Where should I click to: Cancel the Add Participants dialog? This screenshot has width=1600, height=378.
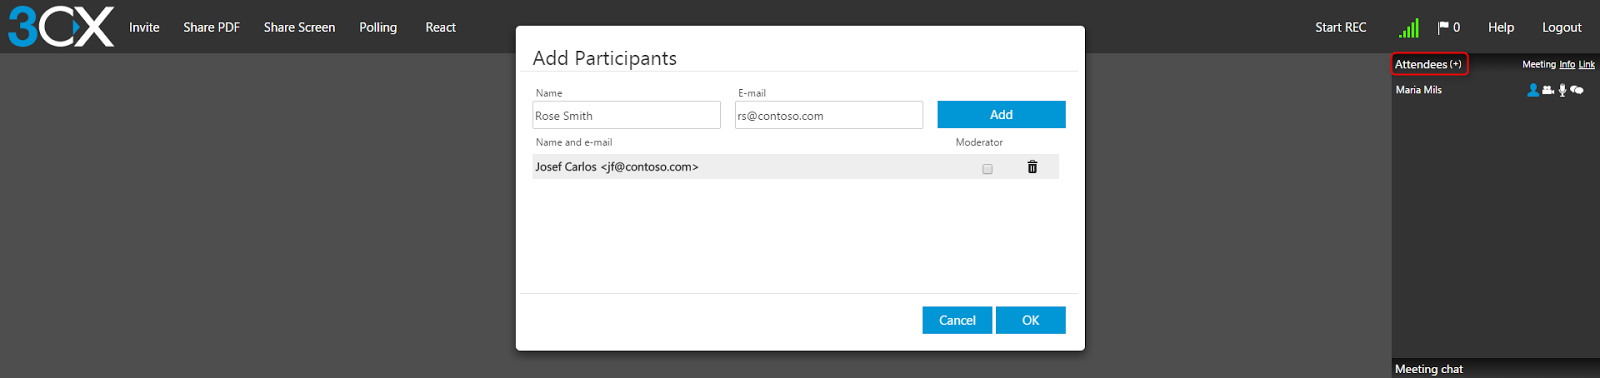(957, 320)
